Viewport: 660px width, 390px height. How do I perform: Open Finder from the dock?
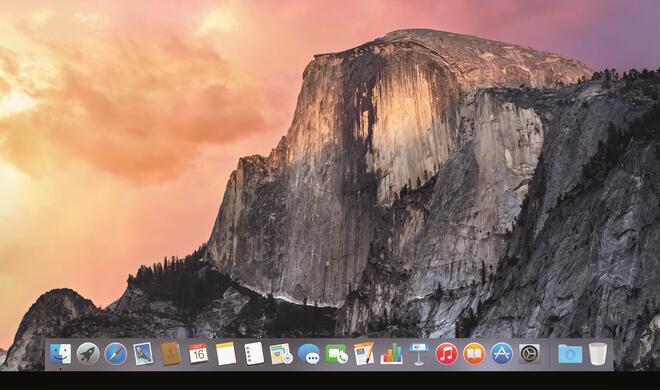[61, 354]
